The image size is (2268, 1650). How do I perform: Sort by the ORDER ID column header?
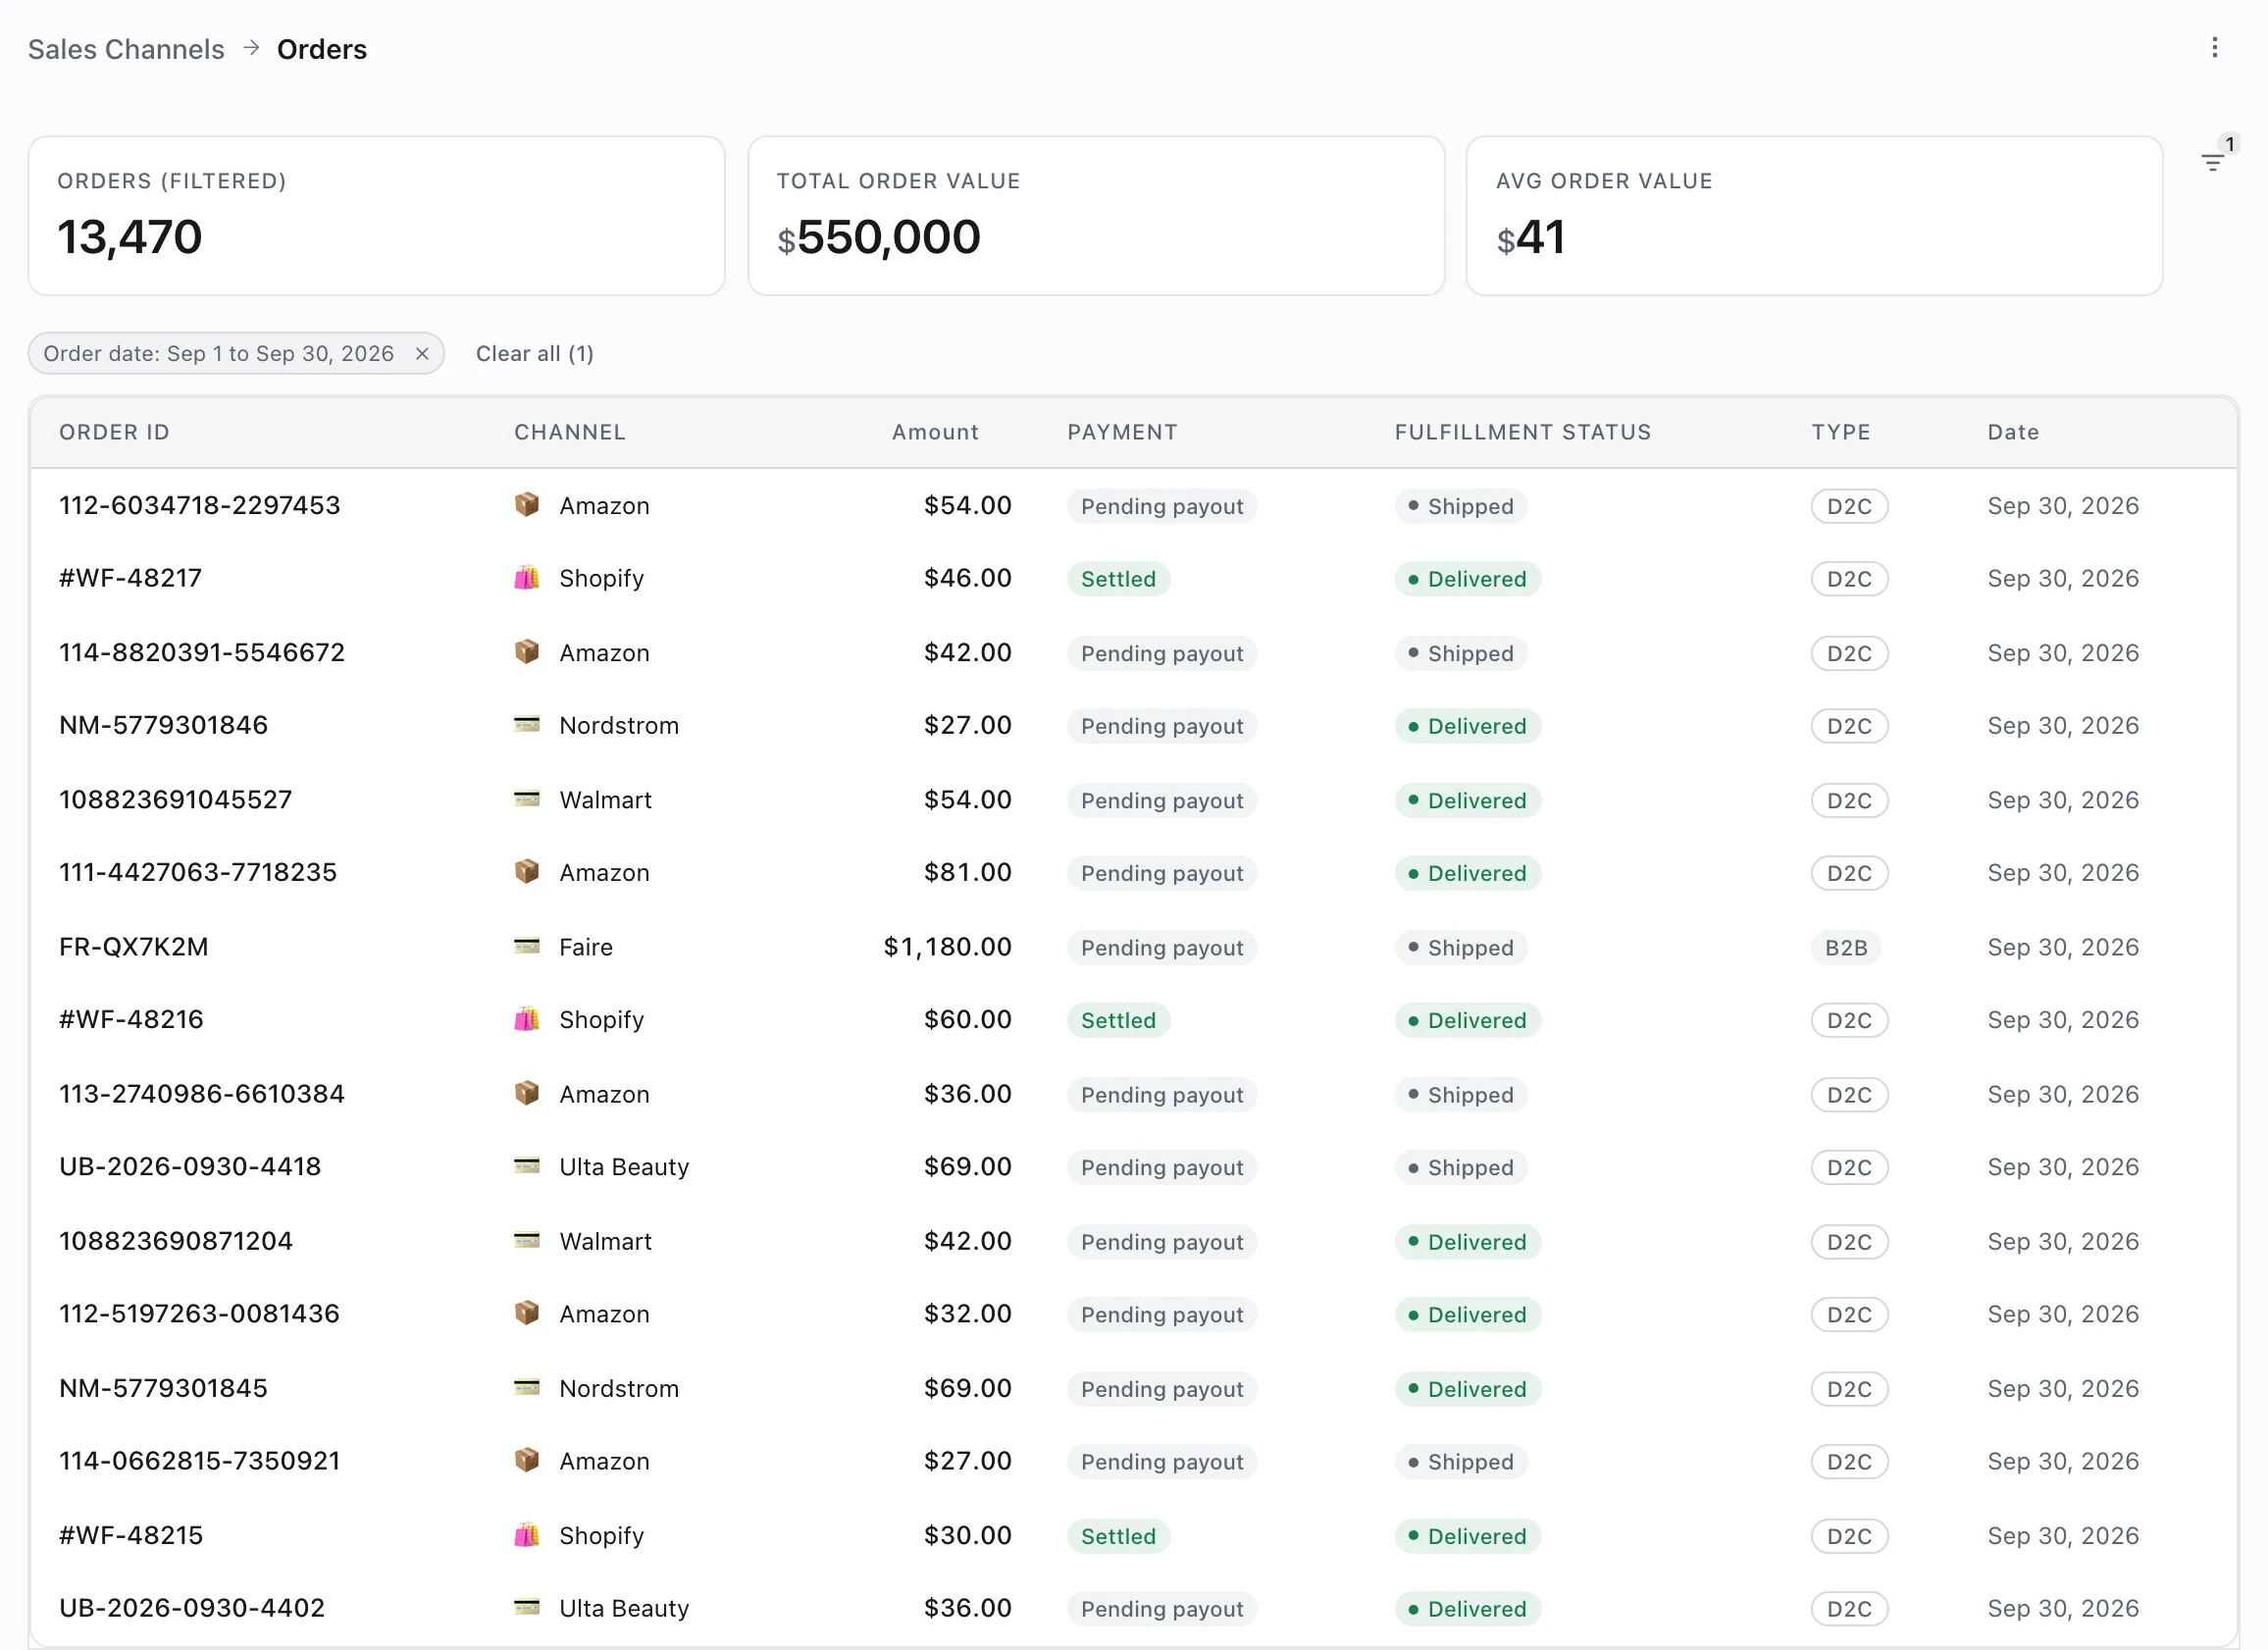114,432
